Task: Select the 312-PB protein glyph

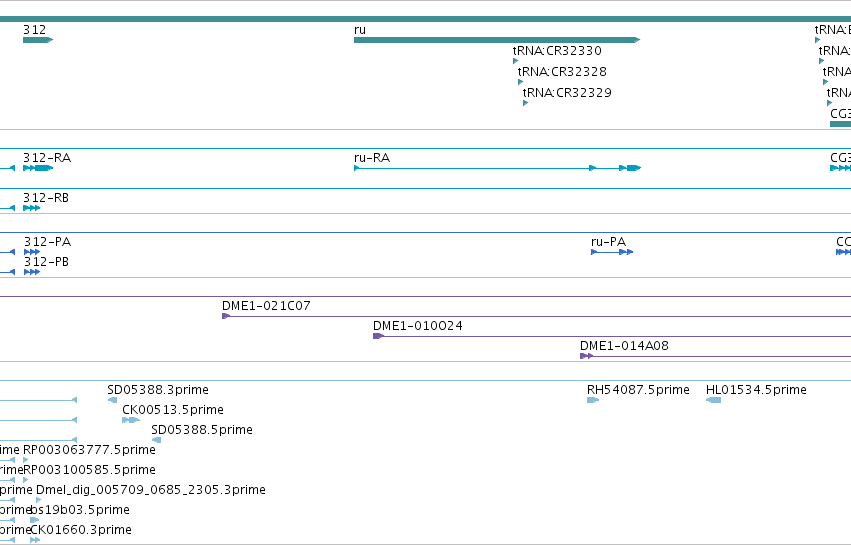Action: (x=32, y=272)
